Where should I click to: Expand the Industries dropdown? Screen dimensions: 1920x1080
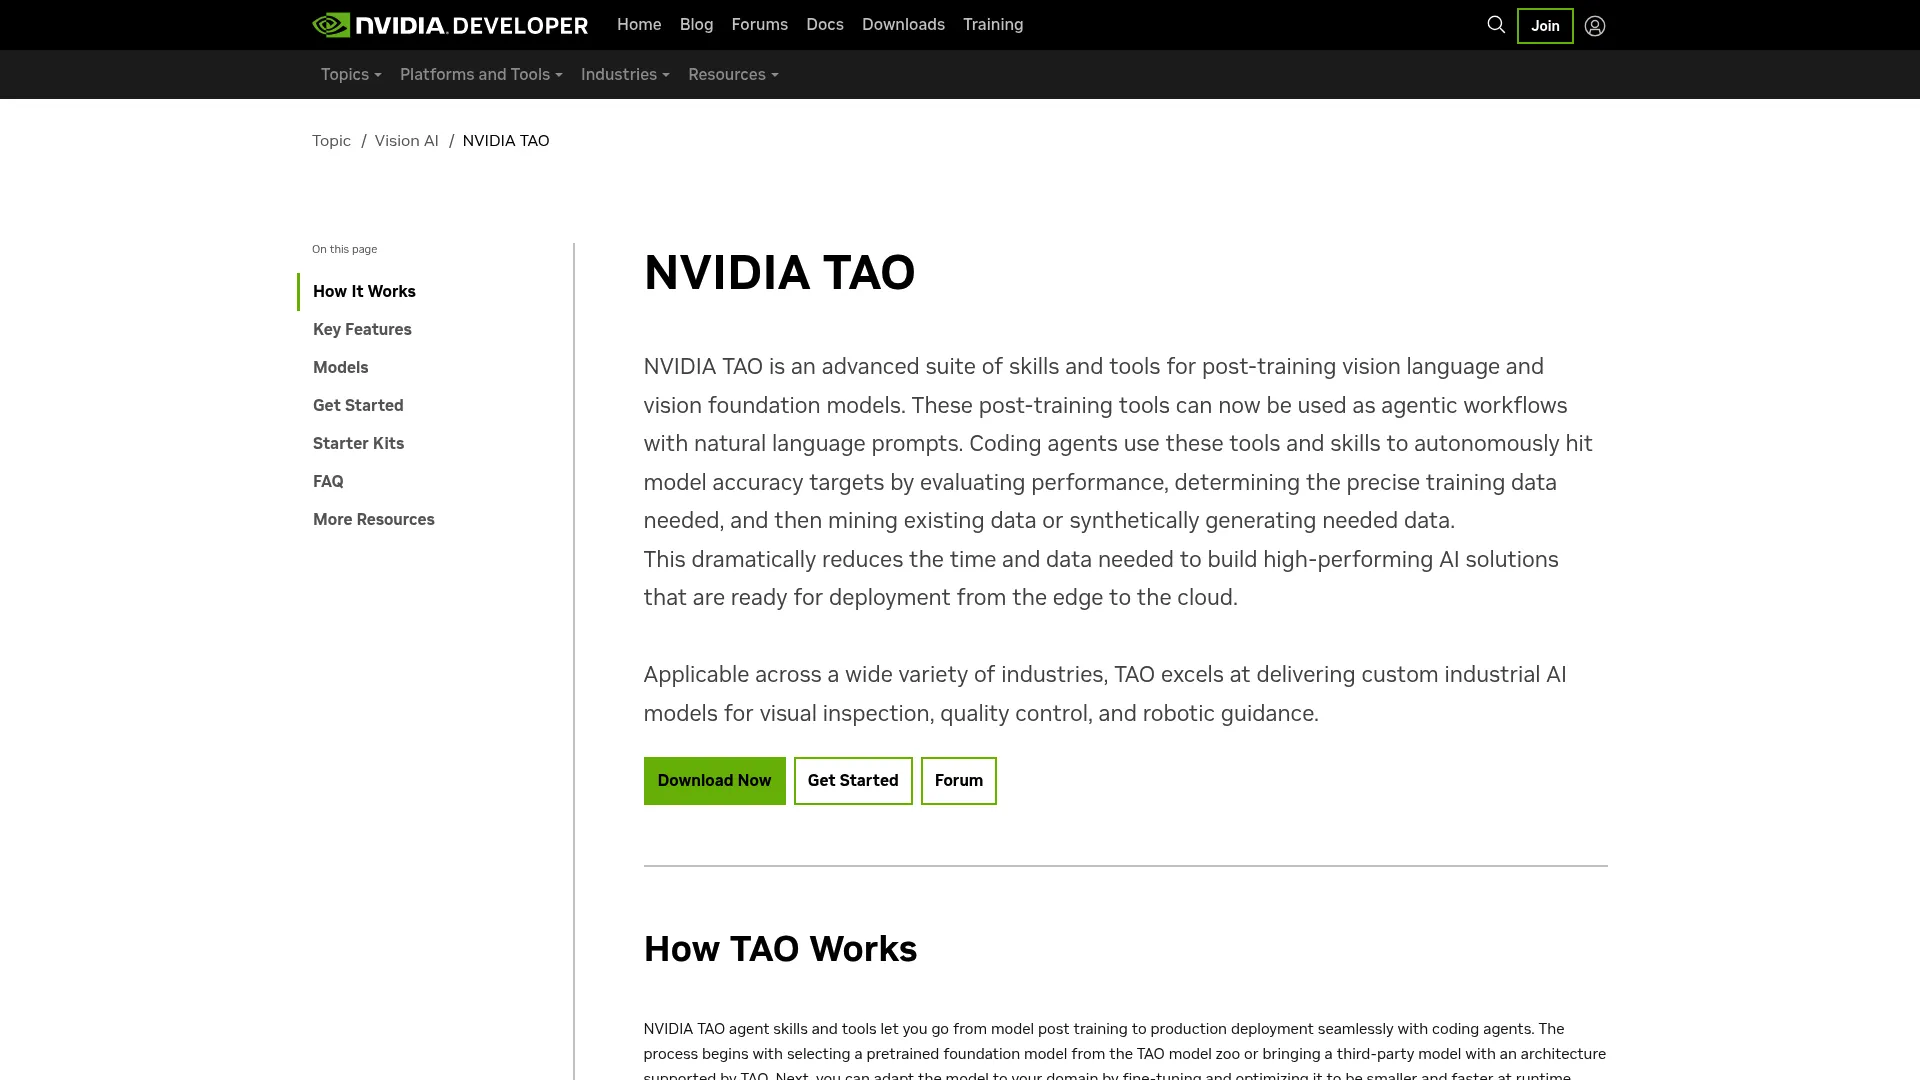tap(625, 75)
